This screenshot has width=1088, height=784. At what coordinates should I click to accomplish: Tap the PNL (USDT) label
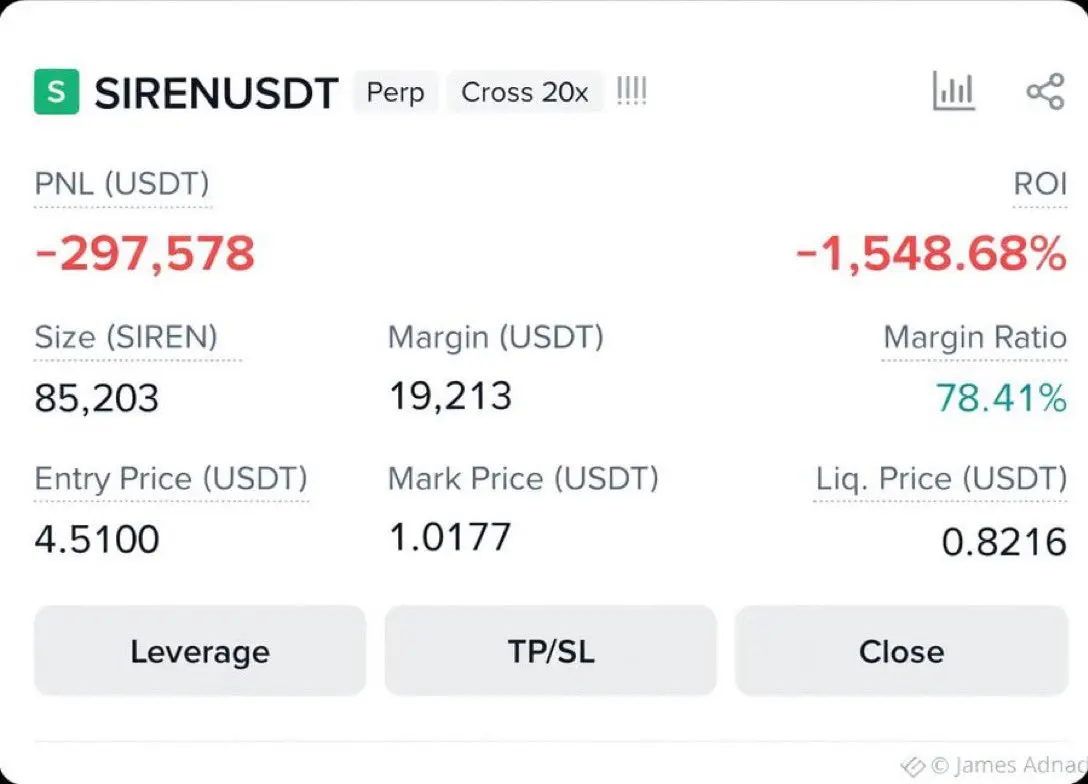click(122, 184)
